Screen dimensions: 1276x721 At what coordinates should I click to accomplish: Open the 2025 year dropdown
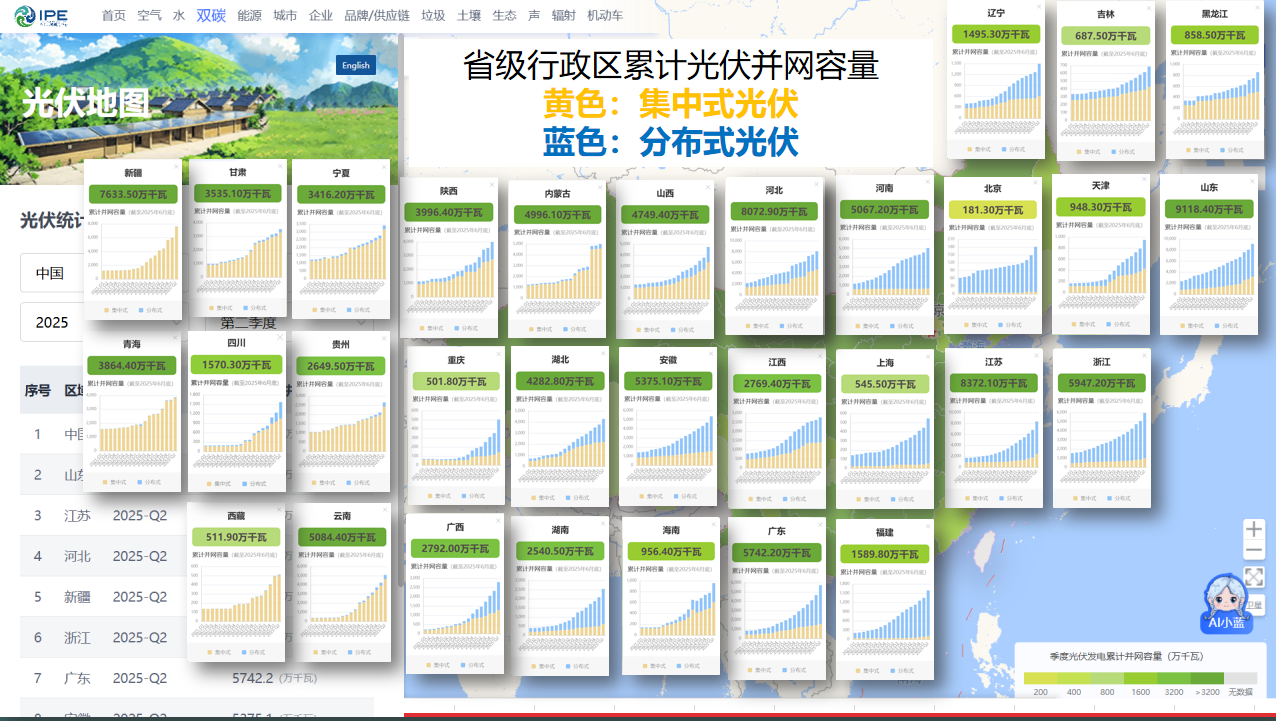(x=100, y=322)
